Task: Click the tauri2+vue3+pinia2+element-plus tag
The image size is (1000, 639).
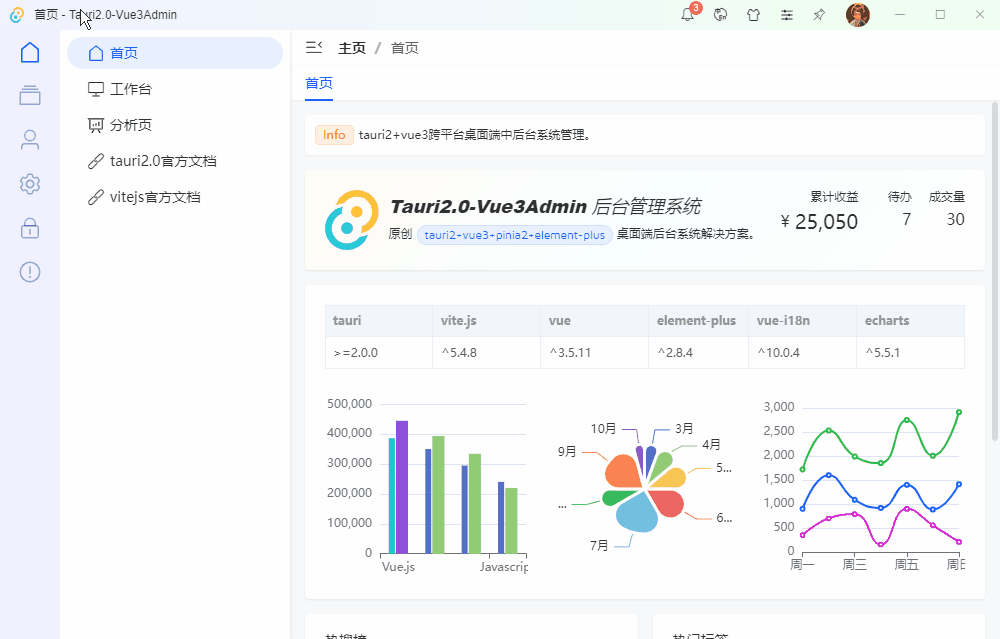Action: point(514,235)
